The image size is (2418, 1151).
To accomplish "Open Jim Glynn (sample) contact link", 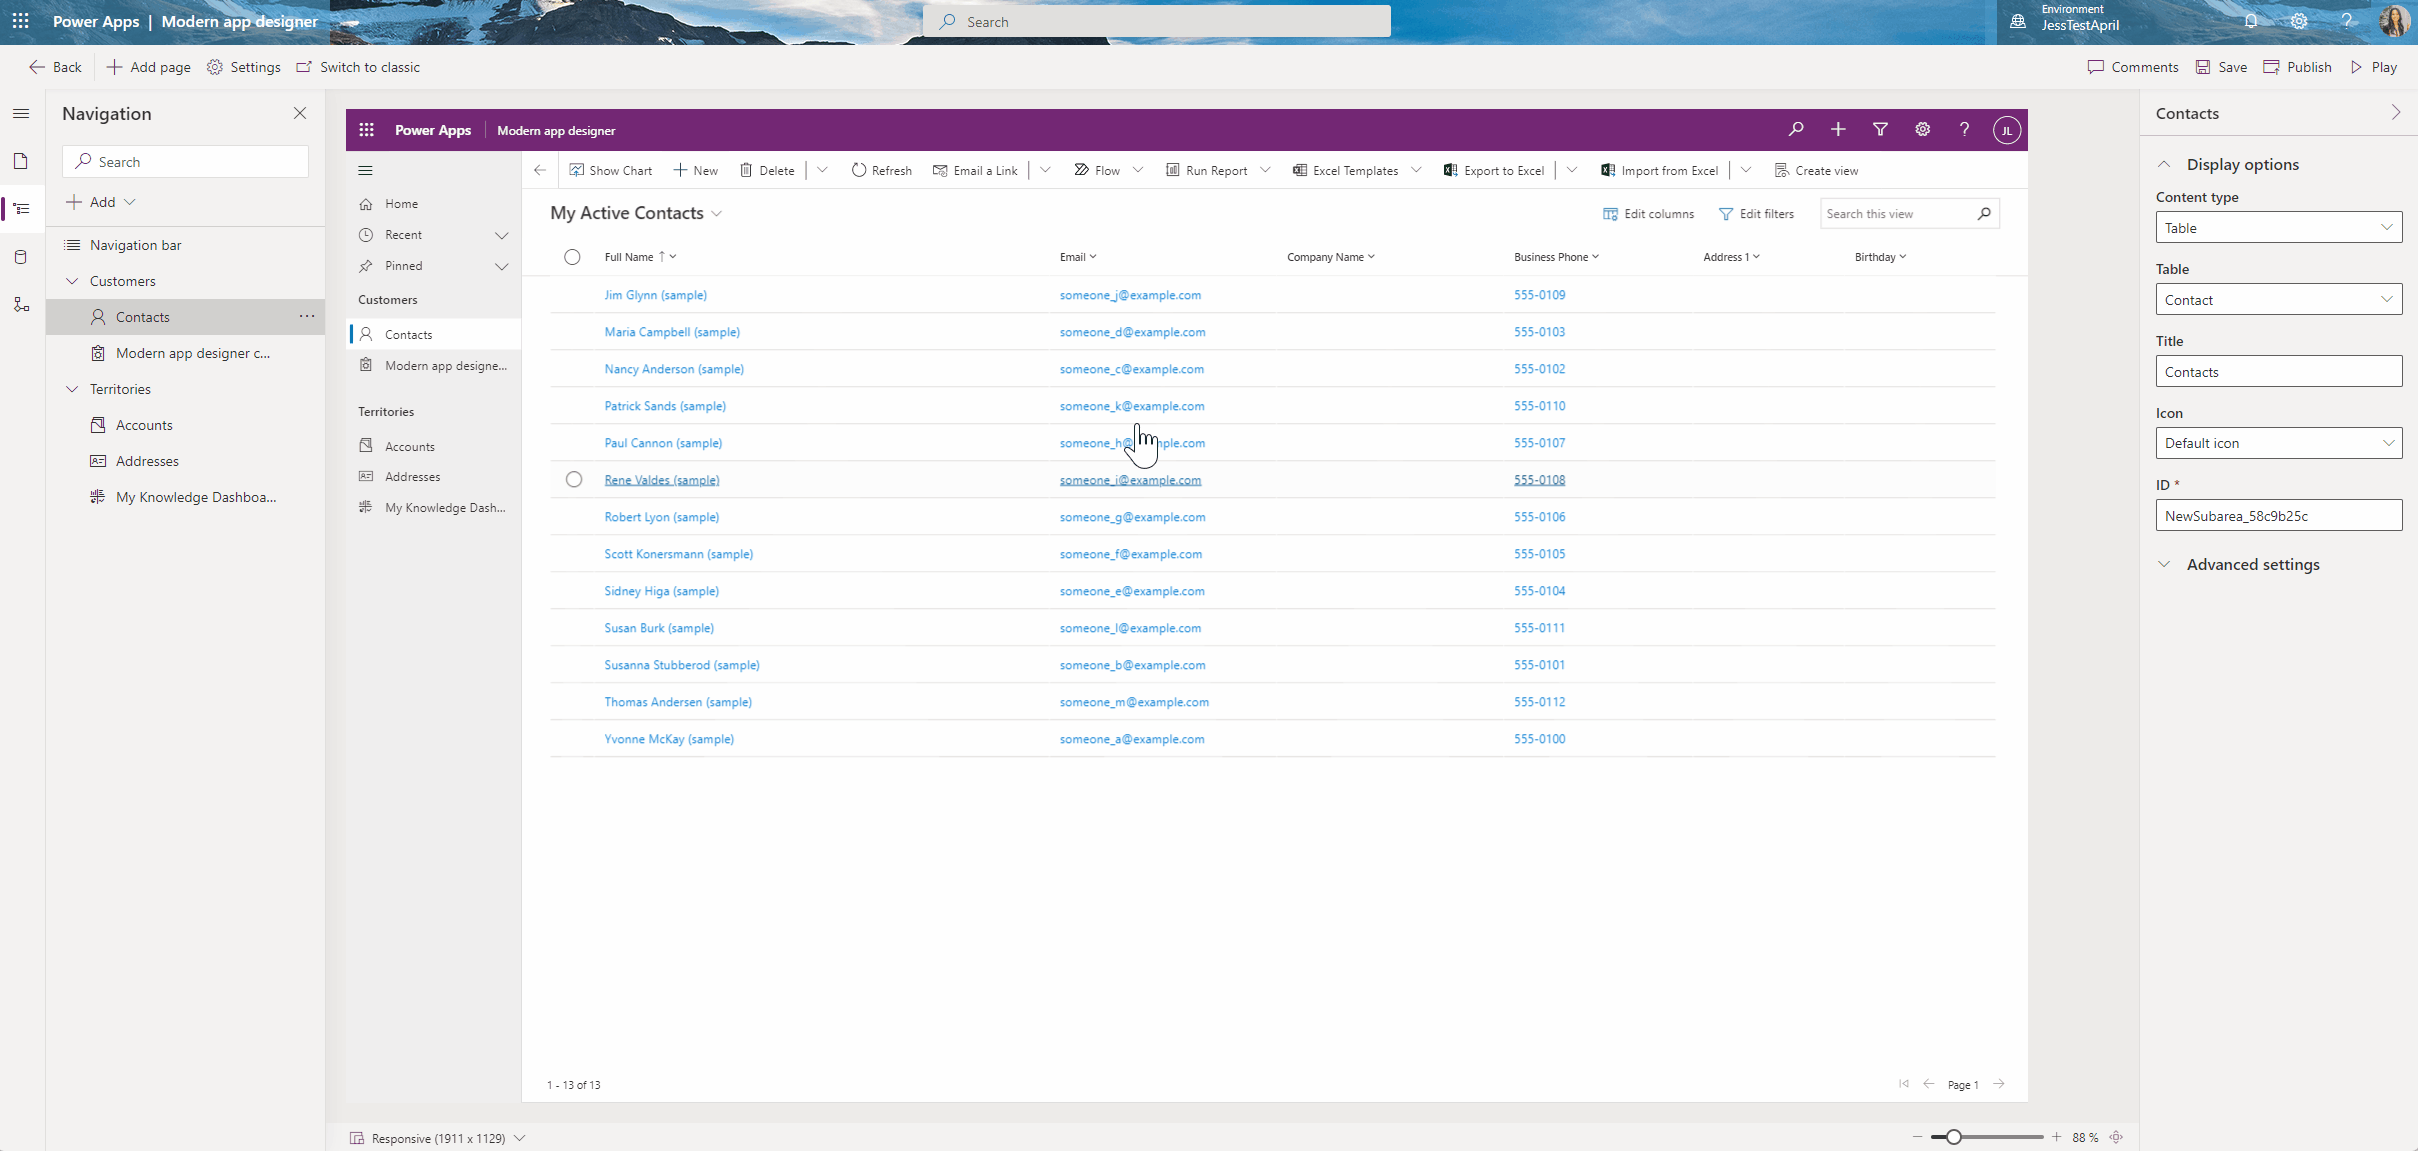I will coord(655,295).
